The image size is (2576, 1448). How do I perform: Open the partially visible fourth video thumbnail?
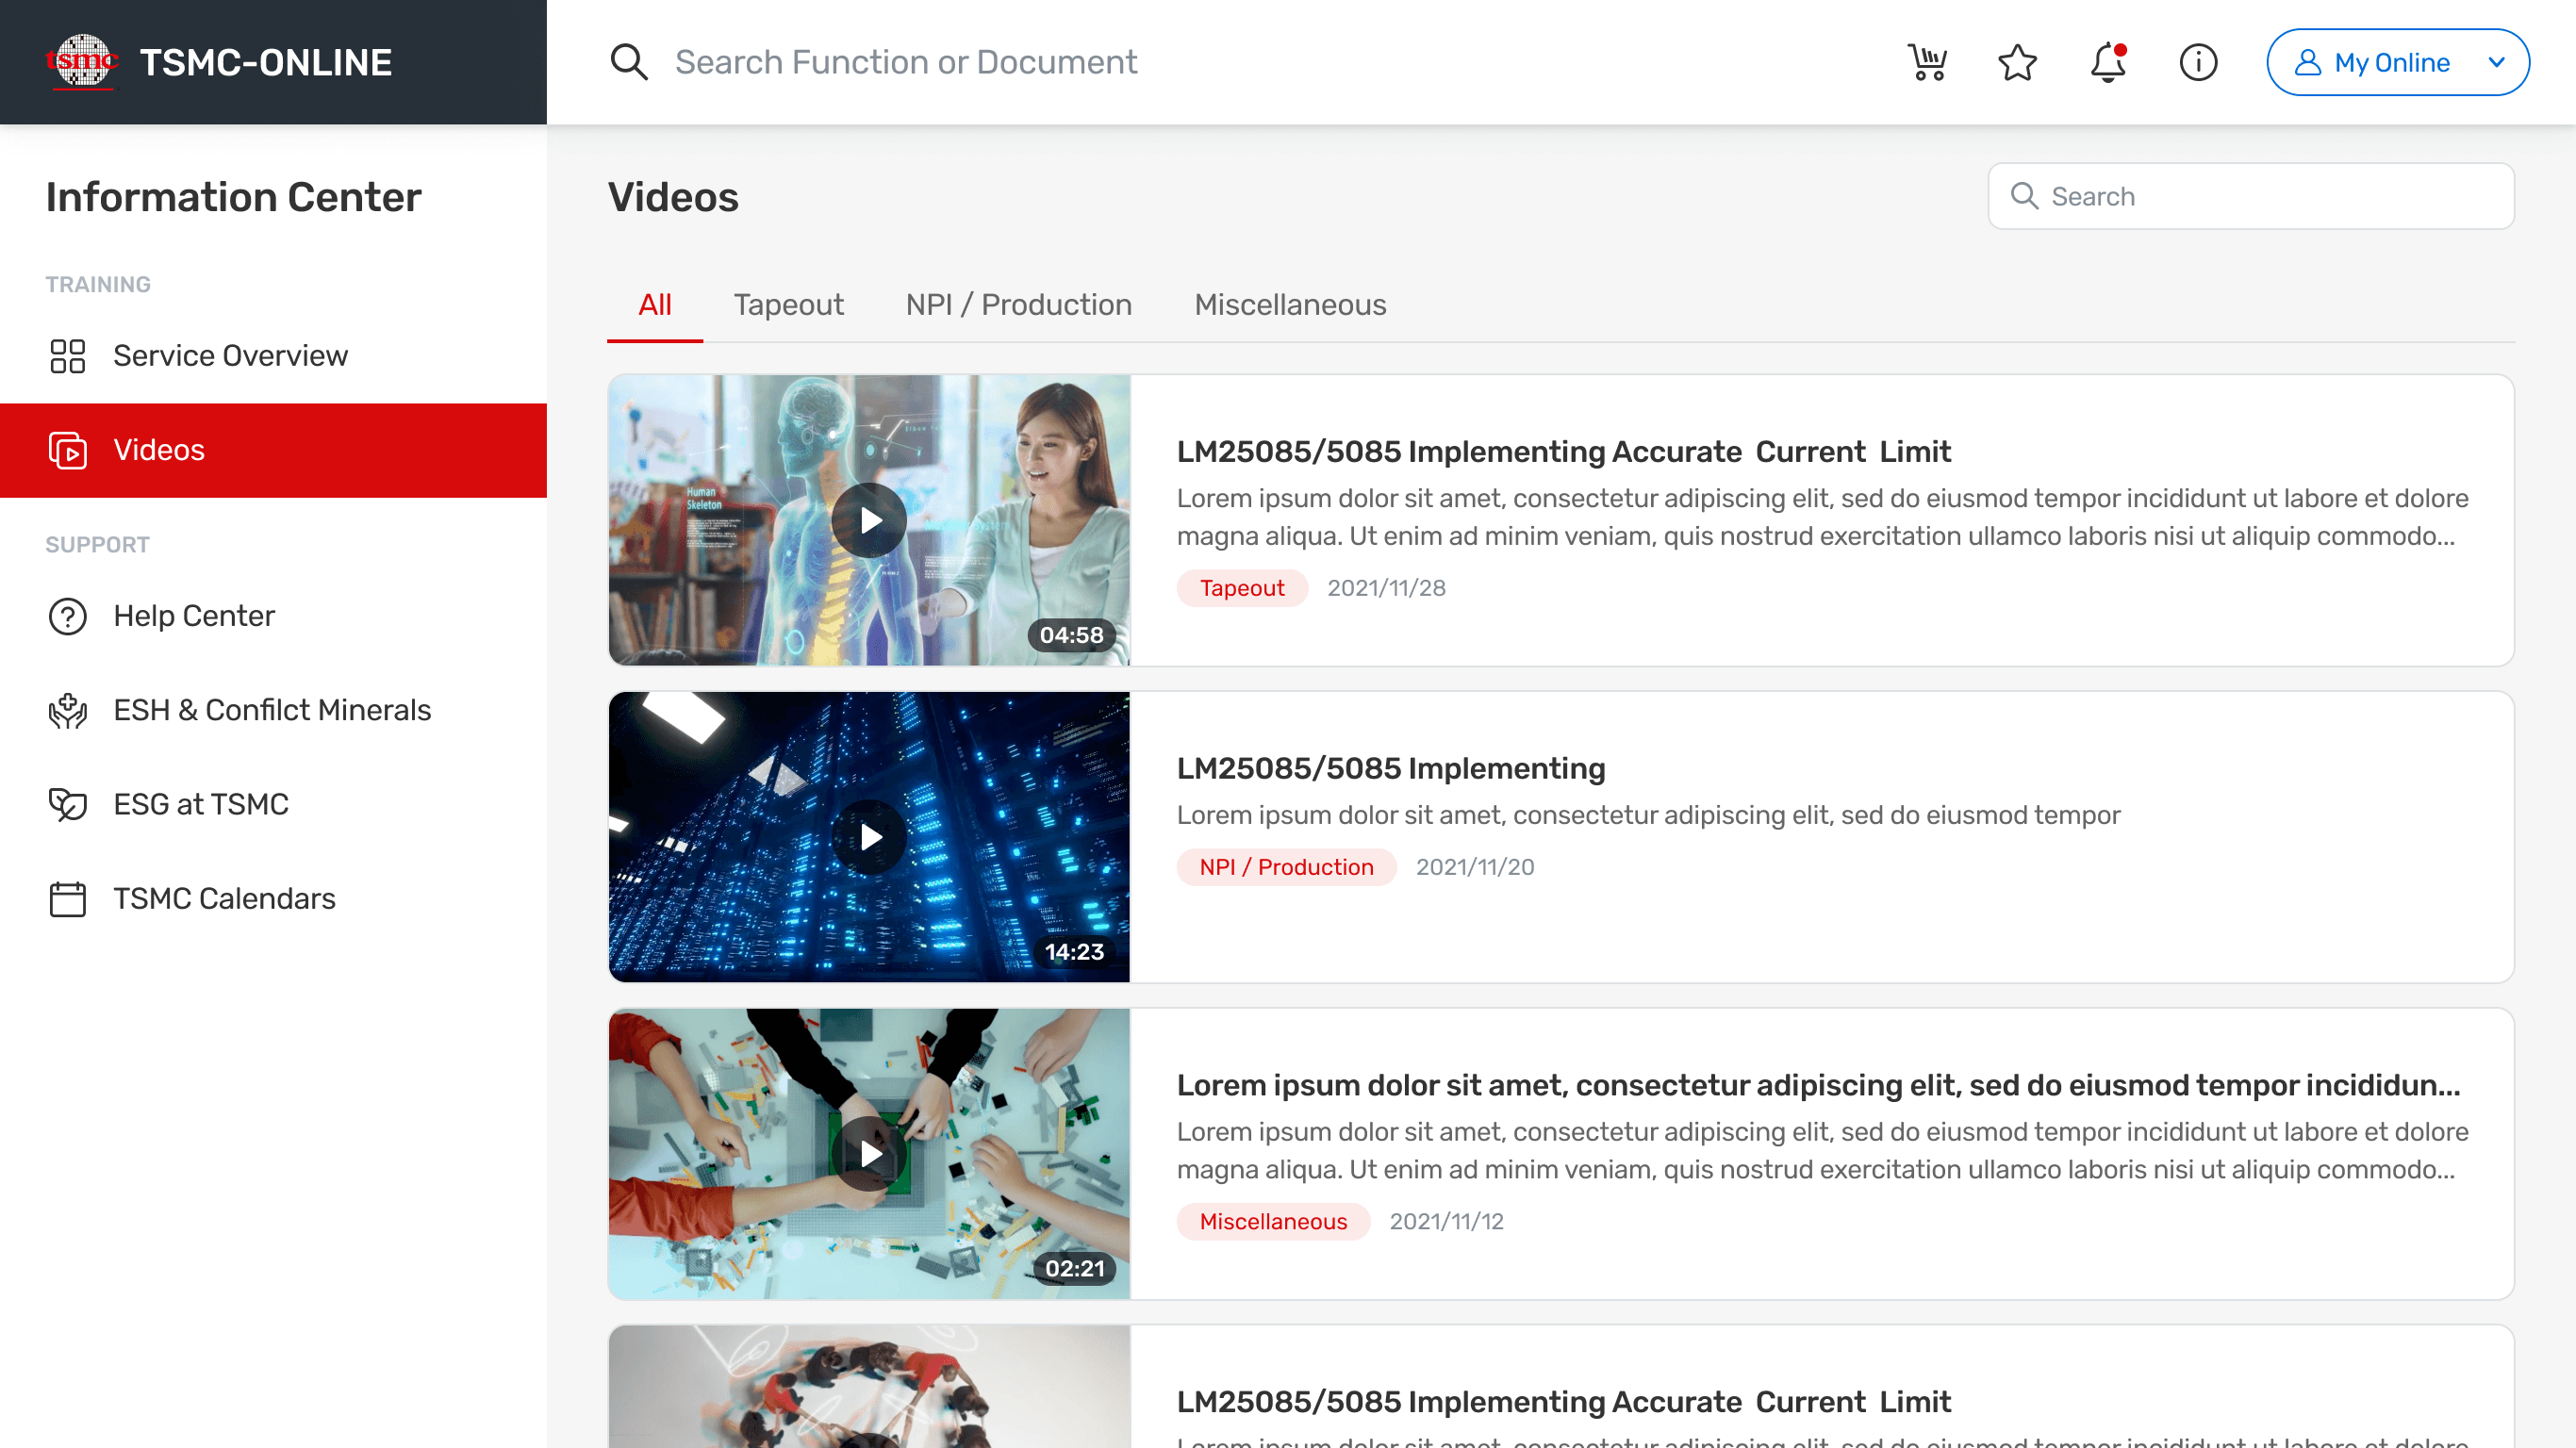tap(869, 1387)
